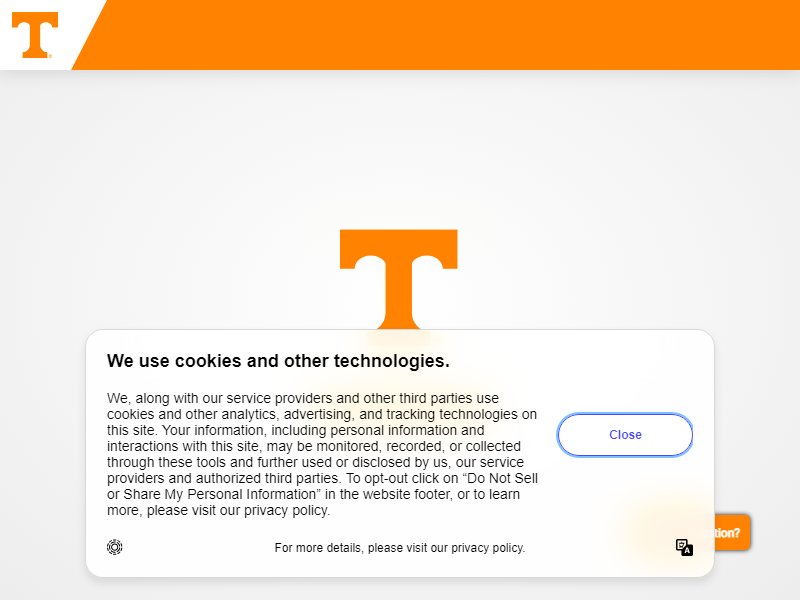This screenshot has width=800, height=600.
Task: Click the blank gray area above the center logo
Action: coord(400,153)
